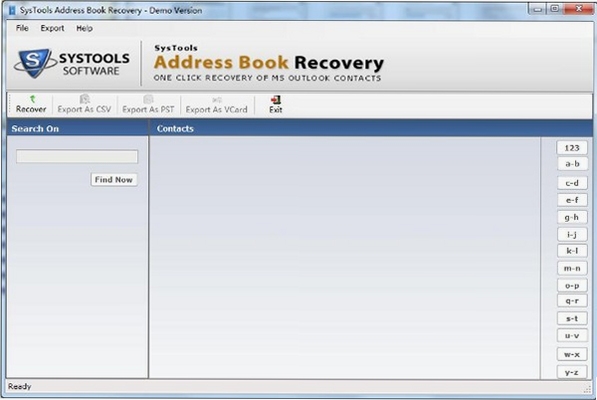The width and height of the screenshot is (597, 400).
Task: Click the app icon in title bar
Action: point(12,10)
